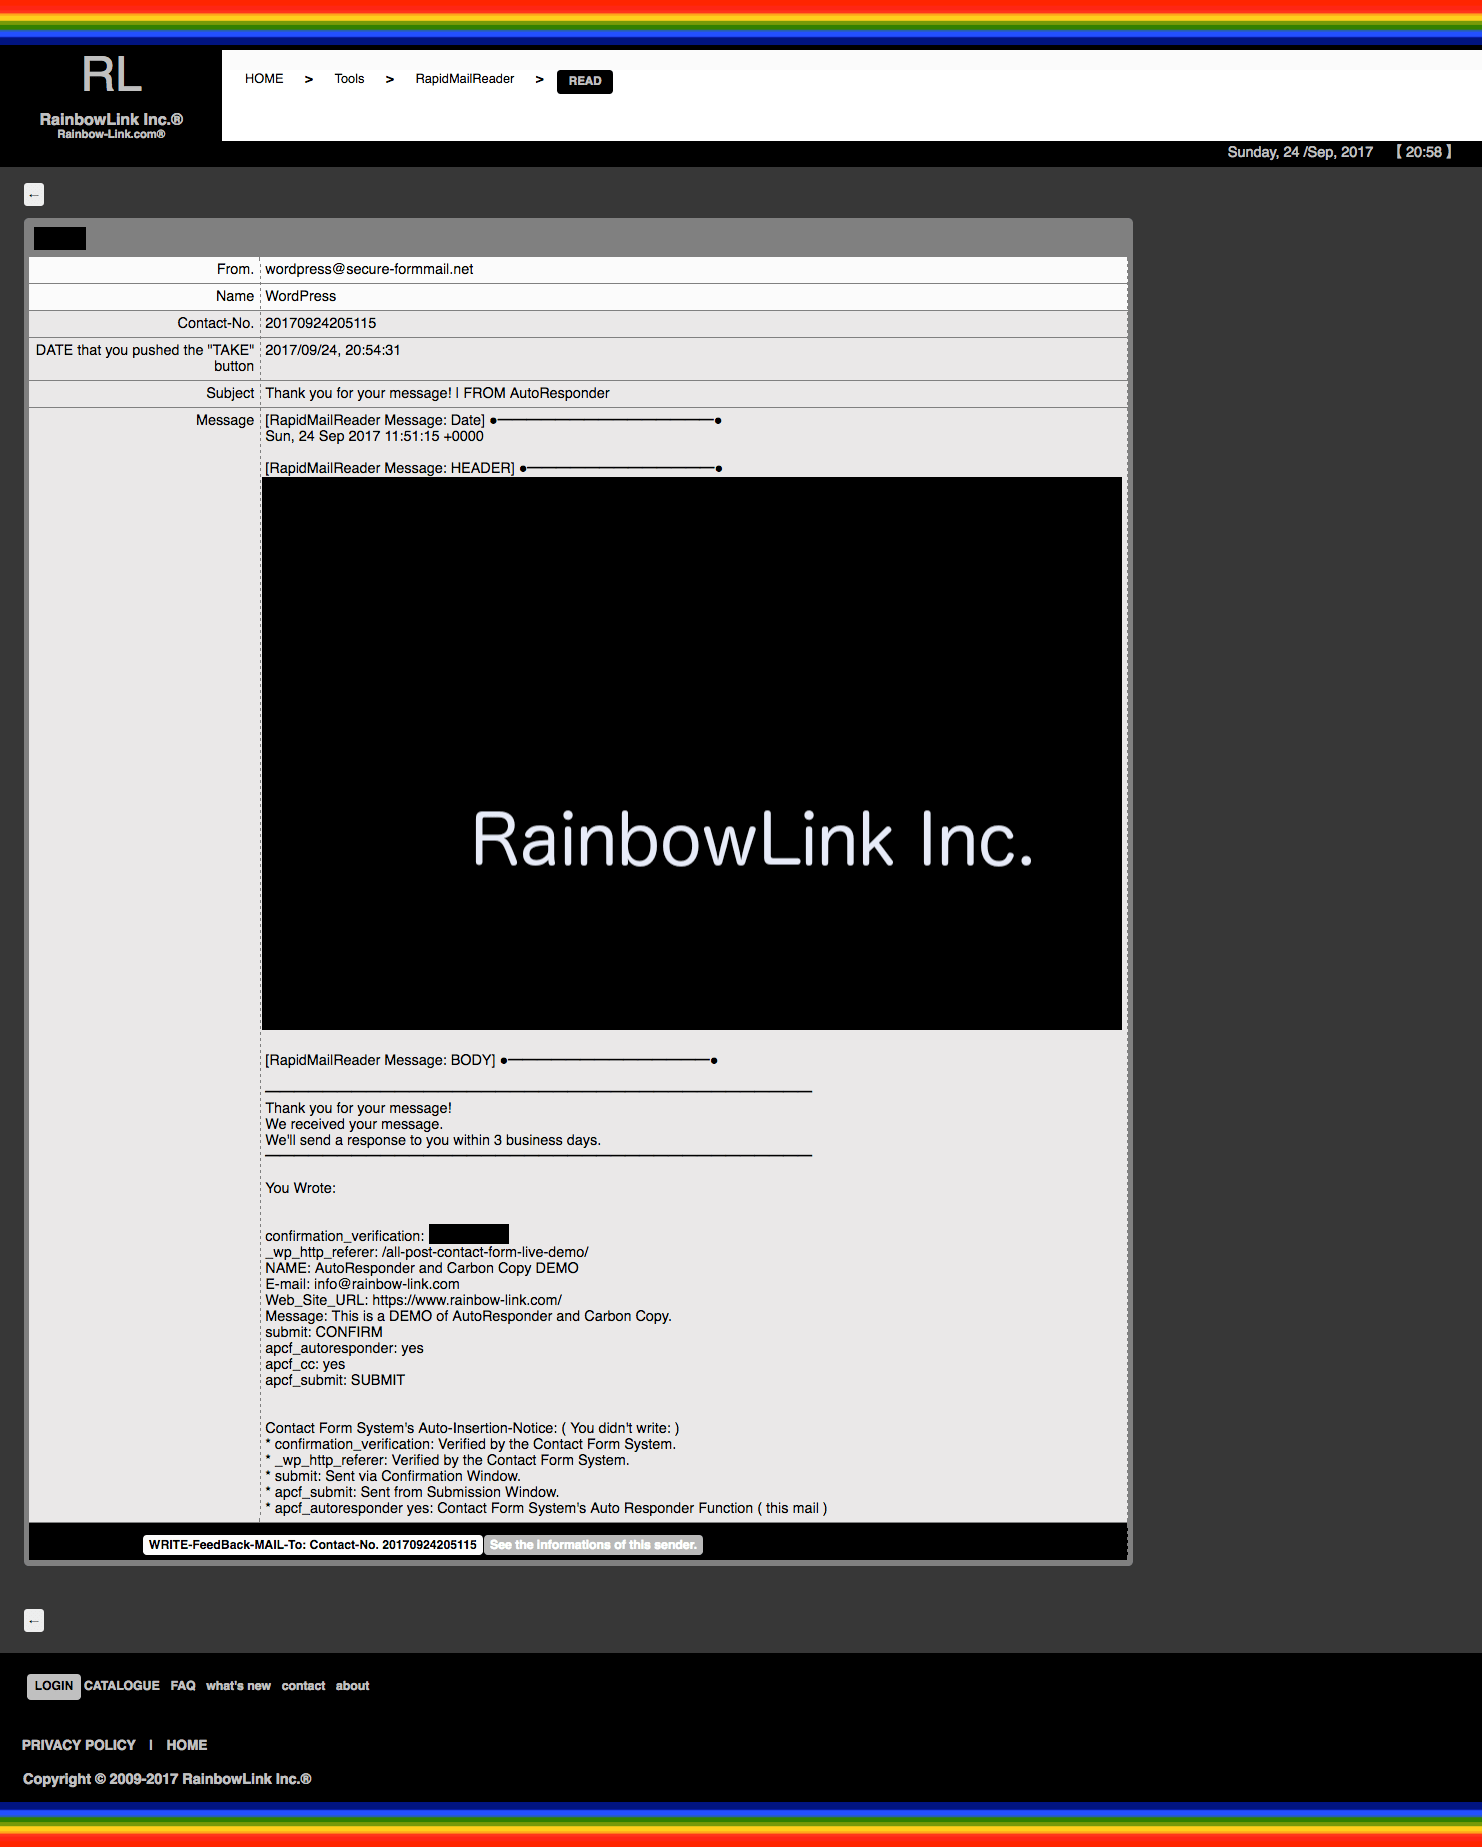Click See the informations of this sender
The height and width of the screenshot is (1847, 1482).
coord(593,1545)
